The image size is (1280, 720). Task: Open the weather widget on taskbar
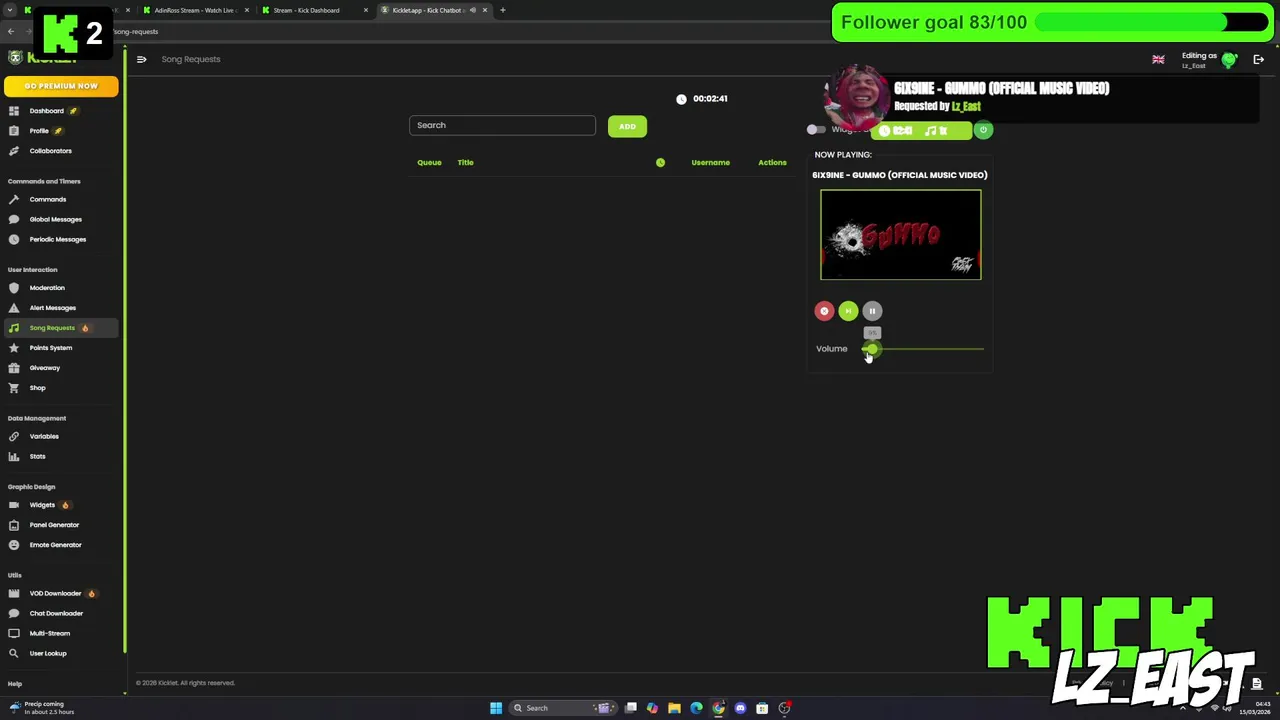[42, 708]
